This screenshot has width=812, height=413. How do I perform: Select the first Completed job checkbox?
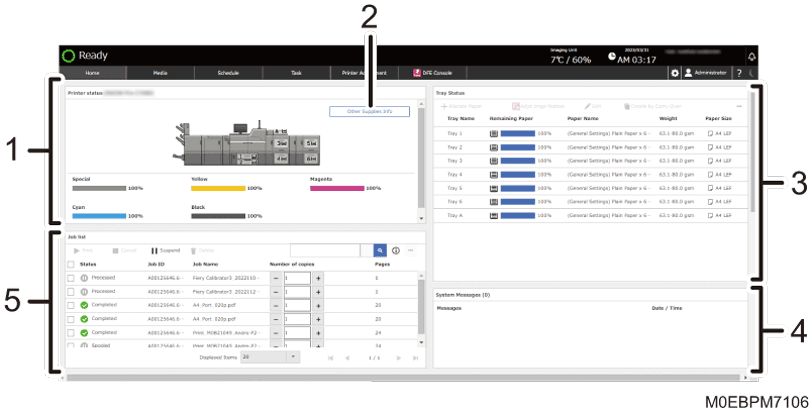tap(70, 305)
